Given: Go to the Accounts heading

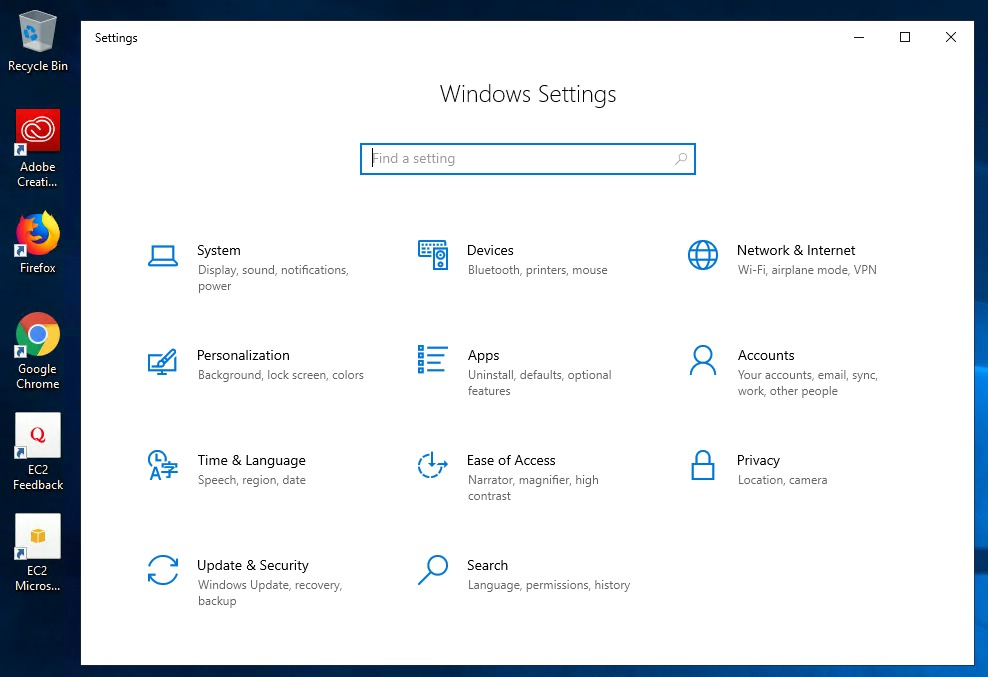Looking at the screenshot, I should [766, 356].
